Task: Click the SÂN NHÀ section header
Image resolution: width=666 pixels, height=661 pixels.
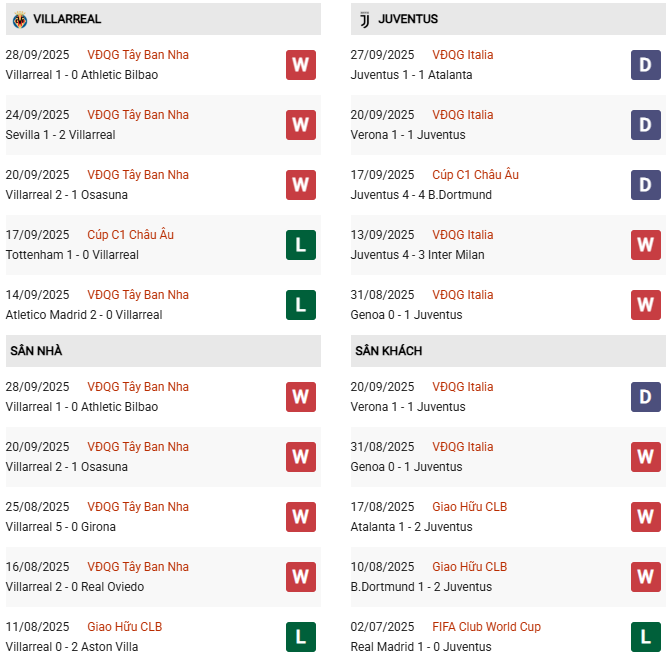Action: pos(36,351)
